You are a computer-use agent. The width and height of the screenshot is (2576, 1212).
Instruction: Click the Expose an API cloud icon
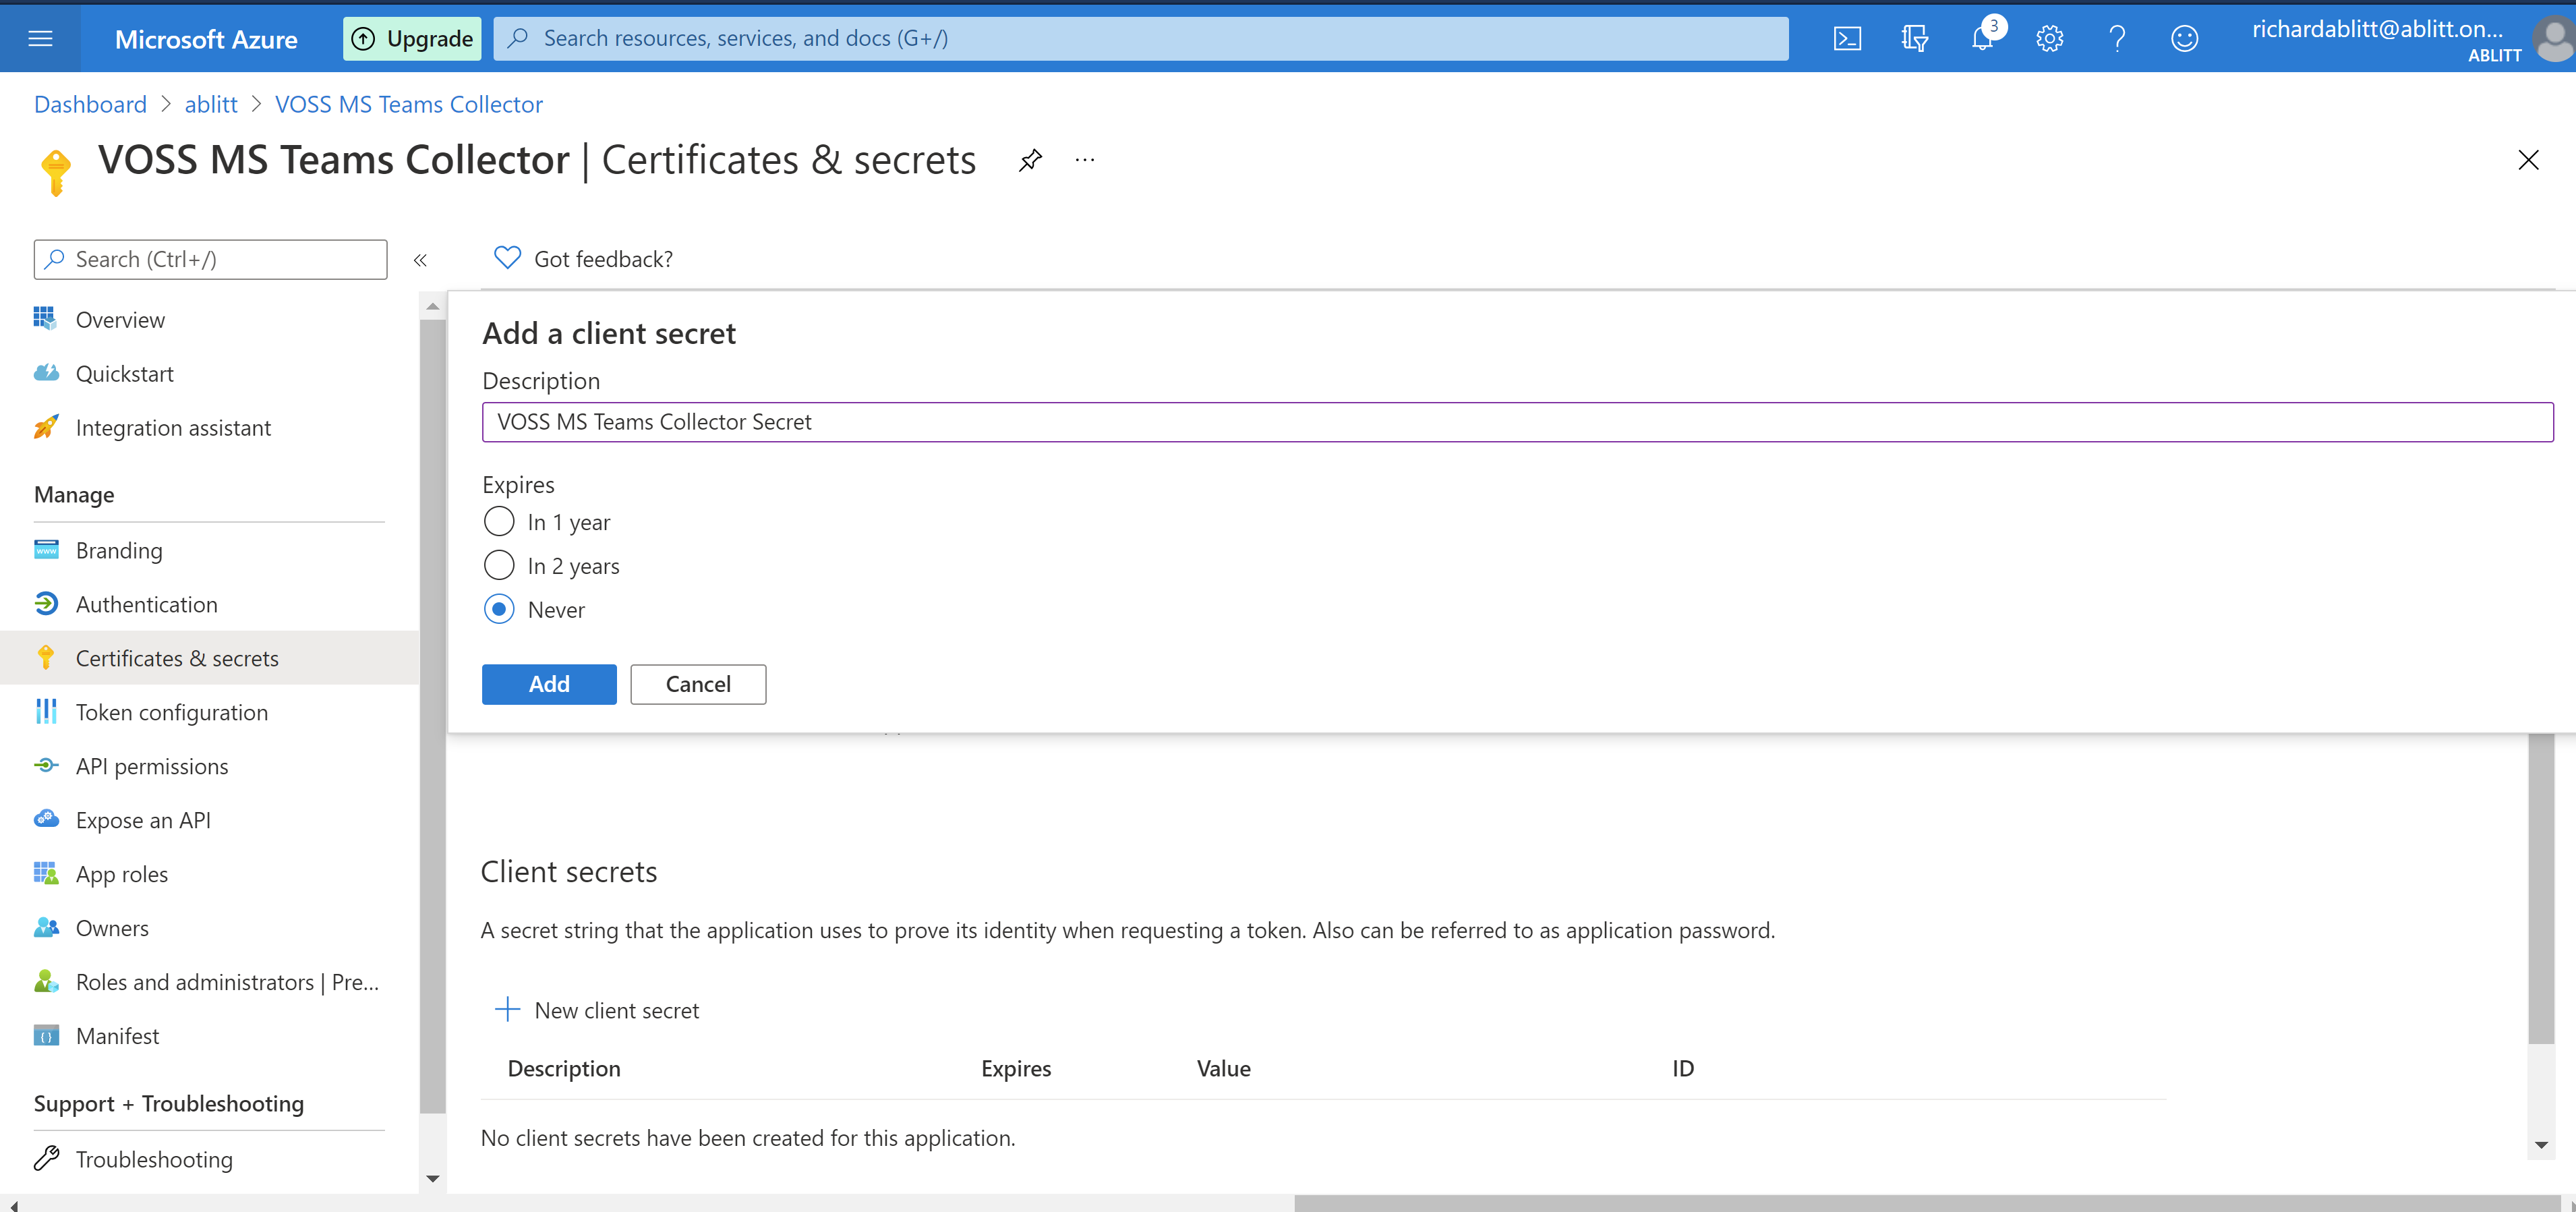tap(46, 819)
